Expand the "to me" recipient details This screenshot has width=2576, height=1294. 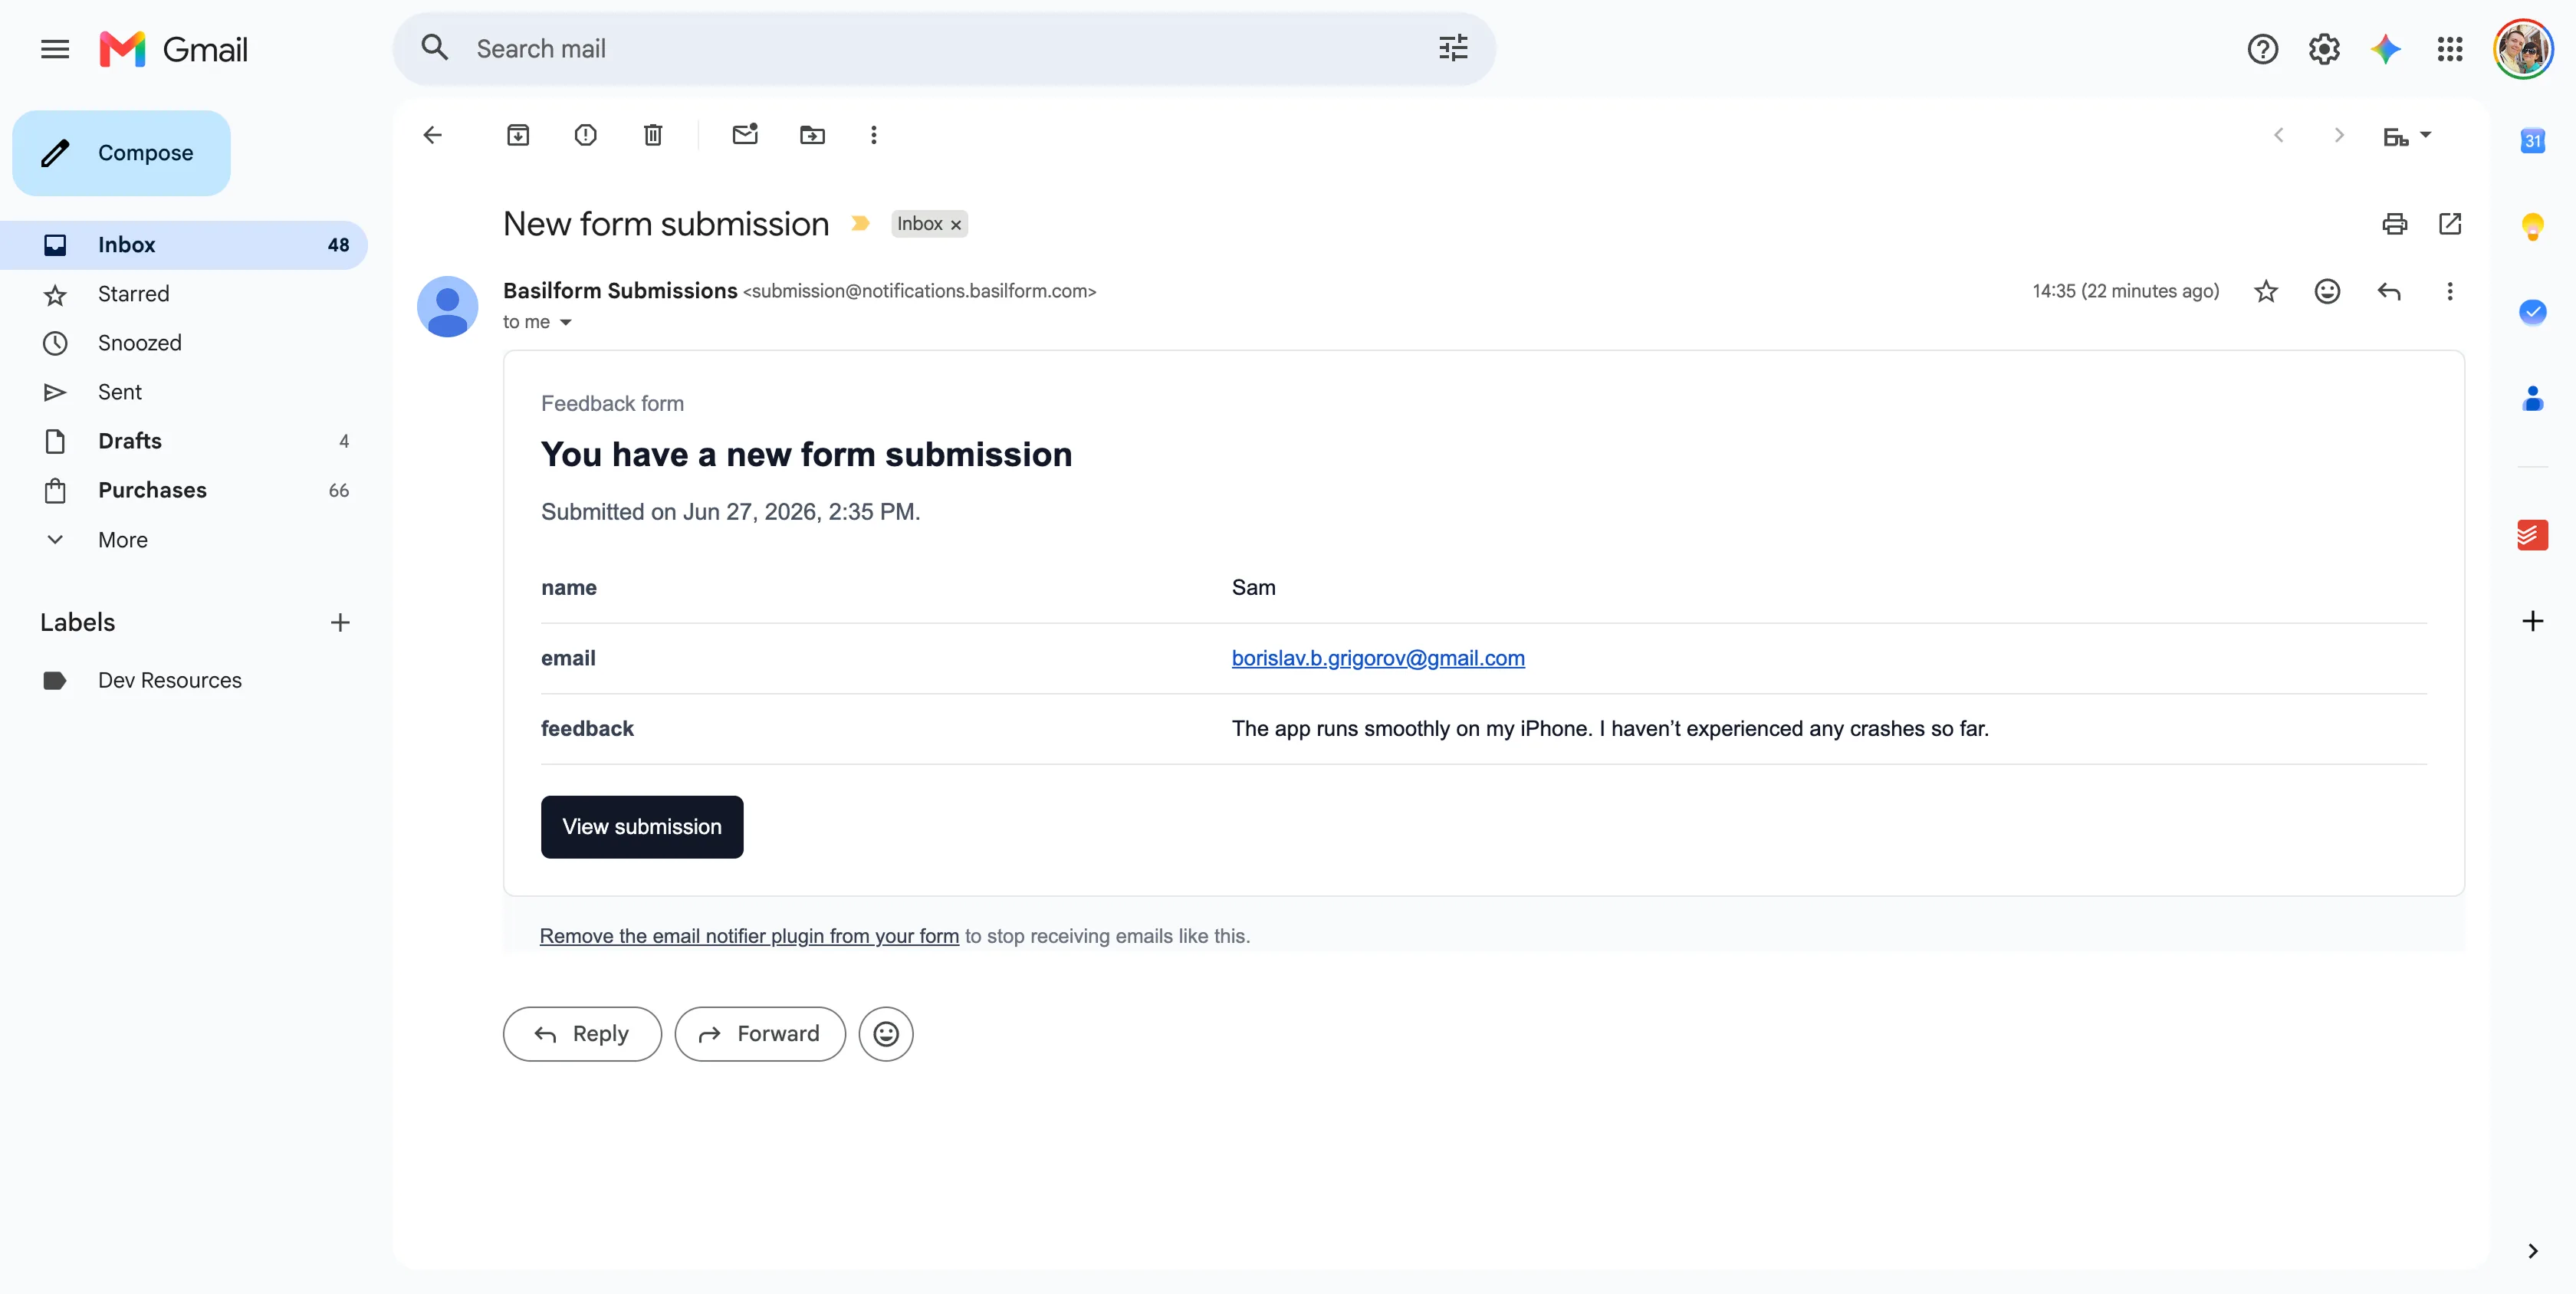(565, 322)
